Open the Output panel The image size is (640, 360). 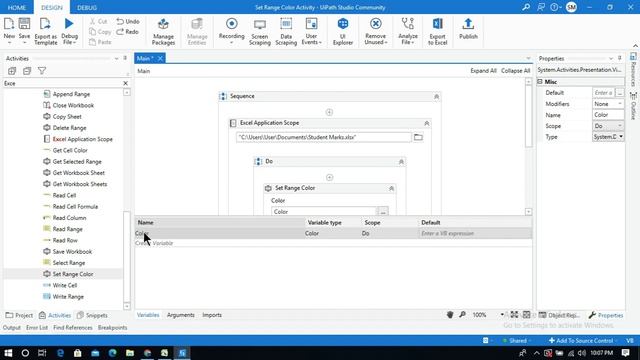(x=11, y=327)
